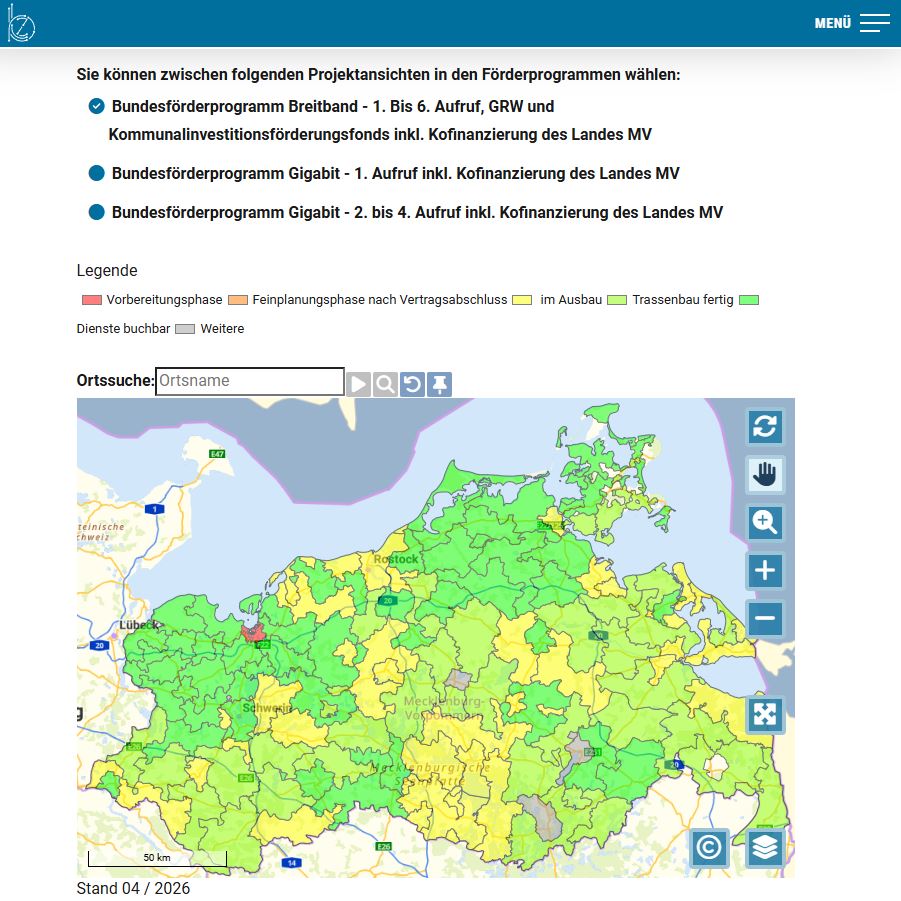Screen dimensions: 901x901
Task: Reset the place search with the undo icon
Action: coord(412,384)
